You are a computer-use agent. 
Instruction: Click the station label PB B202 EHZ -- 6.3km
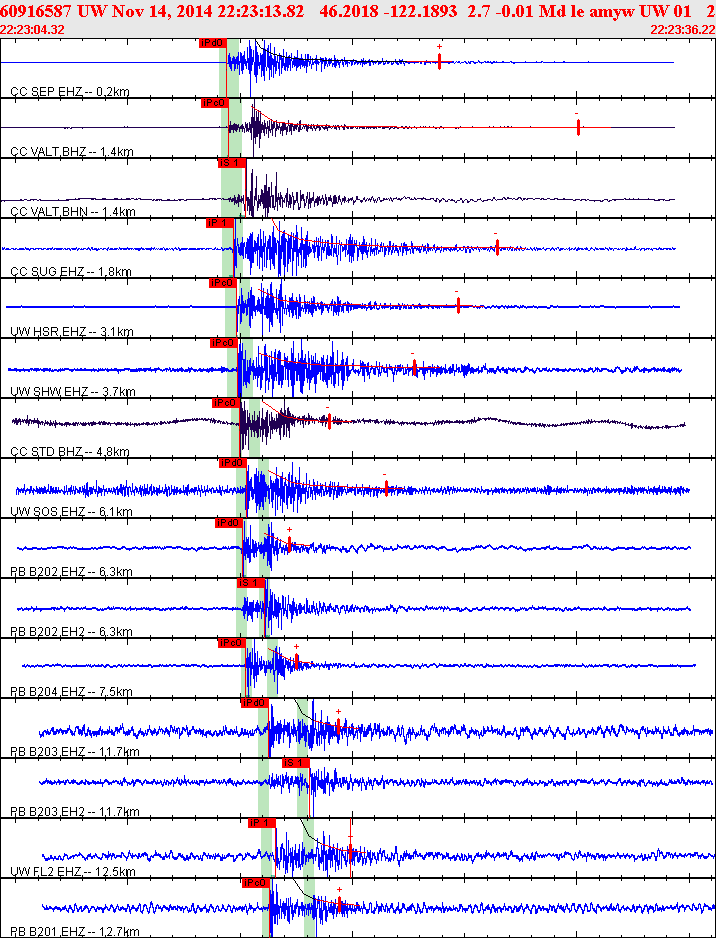click(x=72, y=571)
